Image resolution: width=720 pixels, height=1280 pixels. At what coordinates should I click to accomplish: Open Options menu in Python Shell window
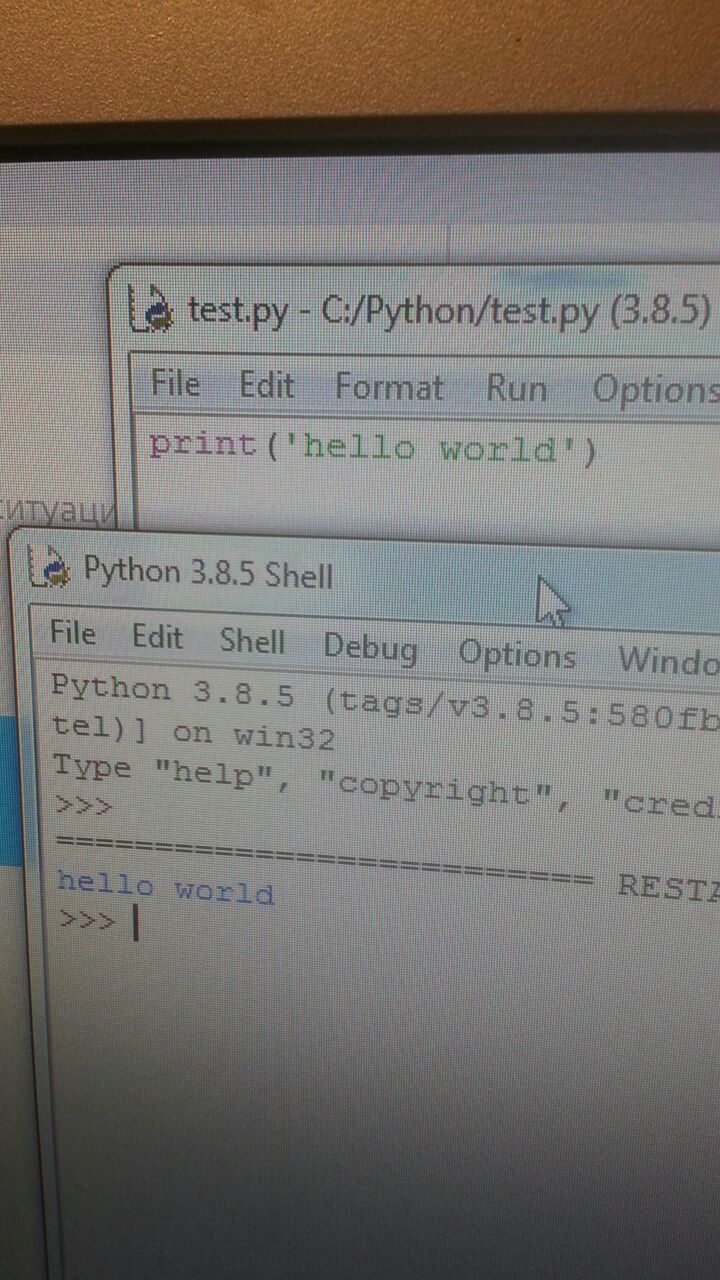coord(517,655)
